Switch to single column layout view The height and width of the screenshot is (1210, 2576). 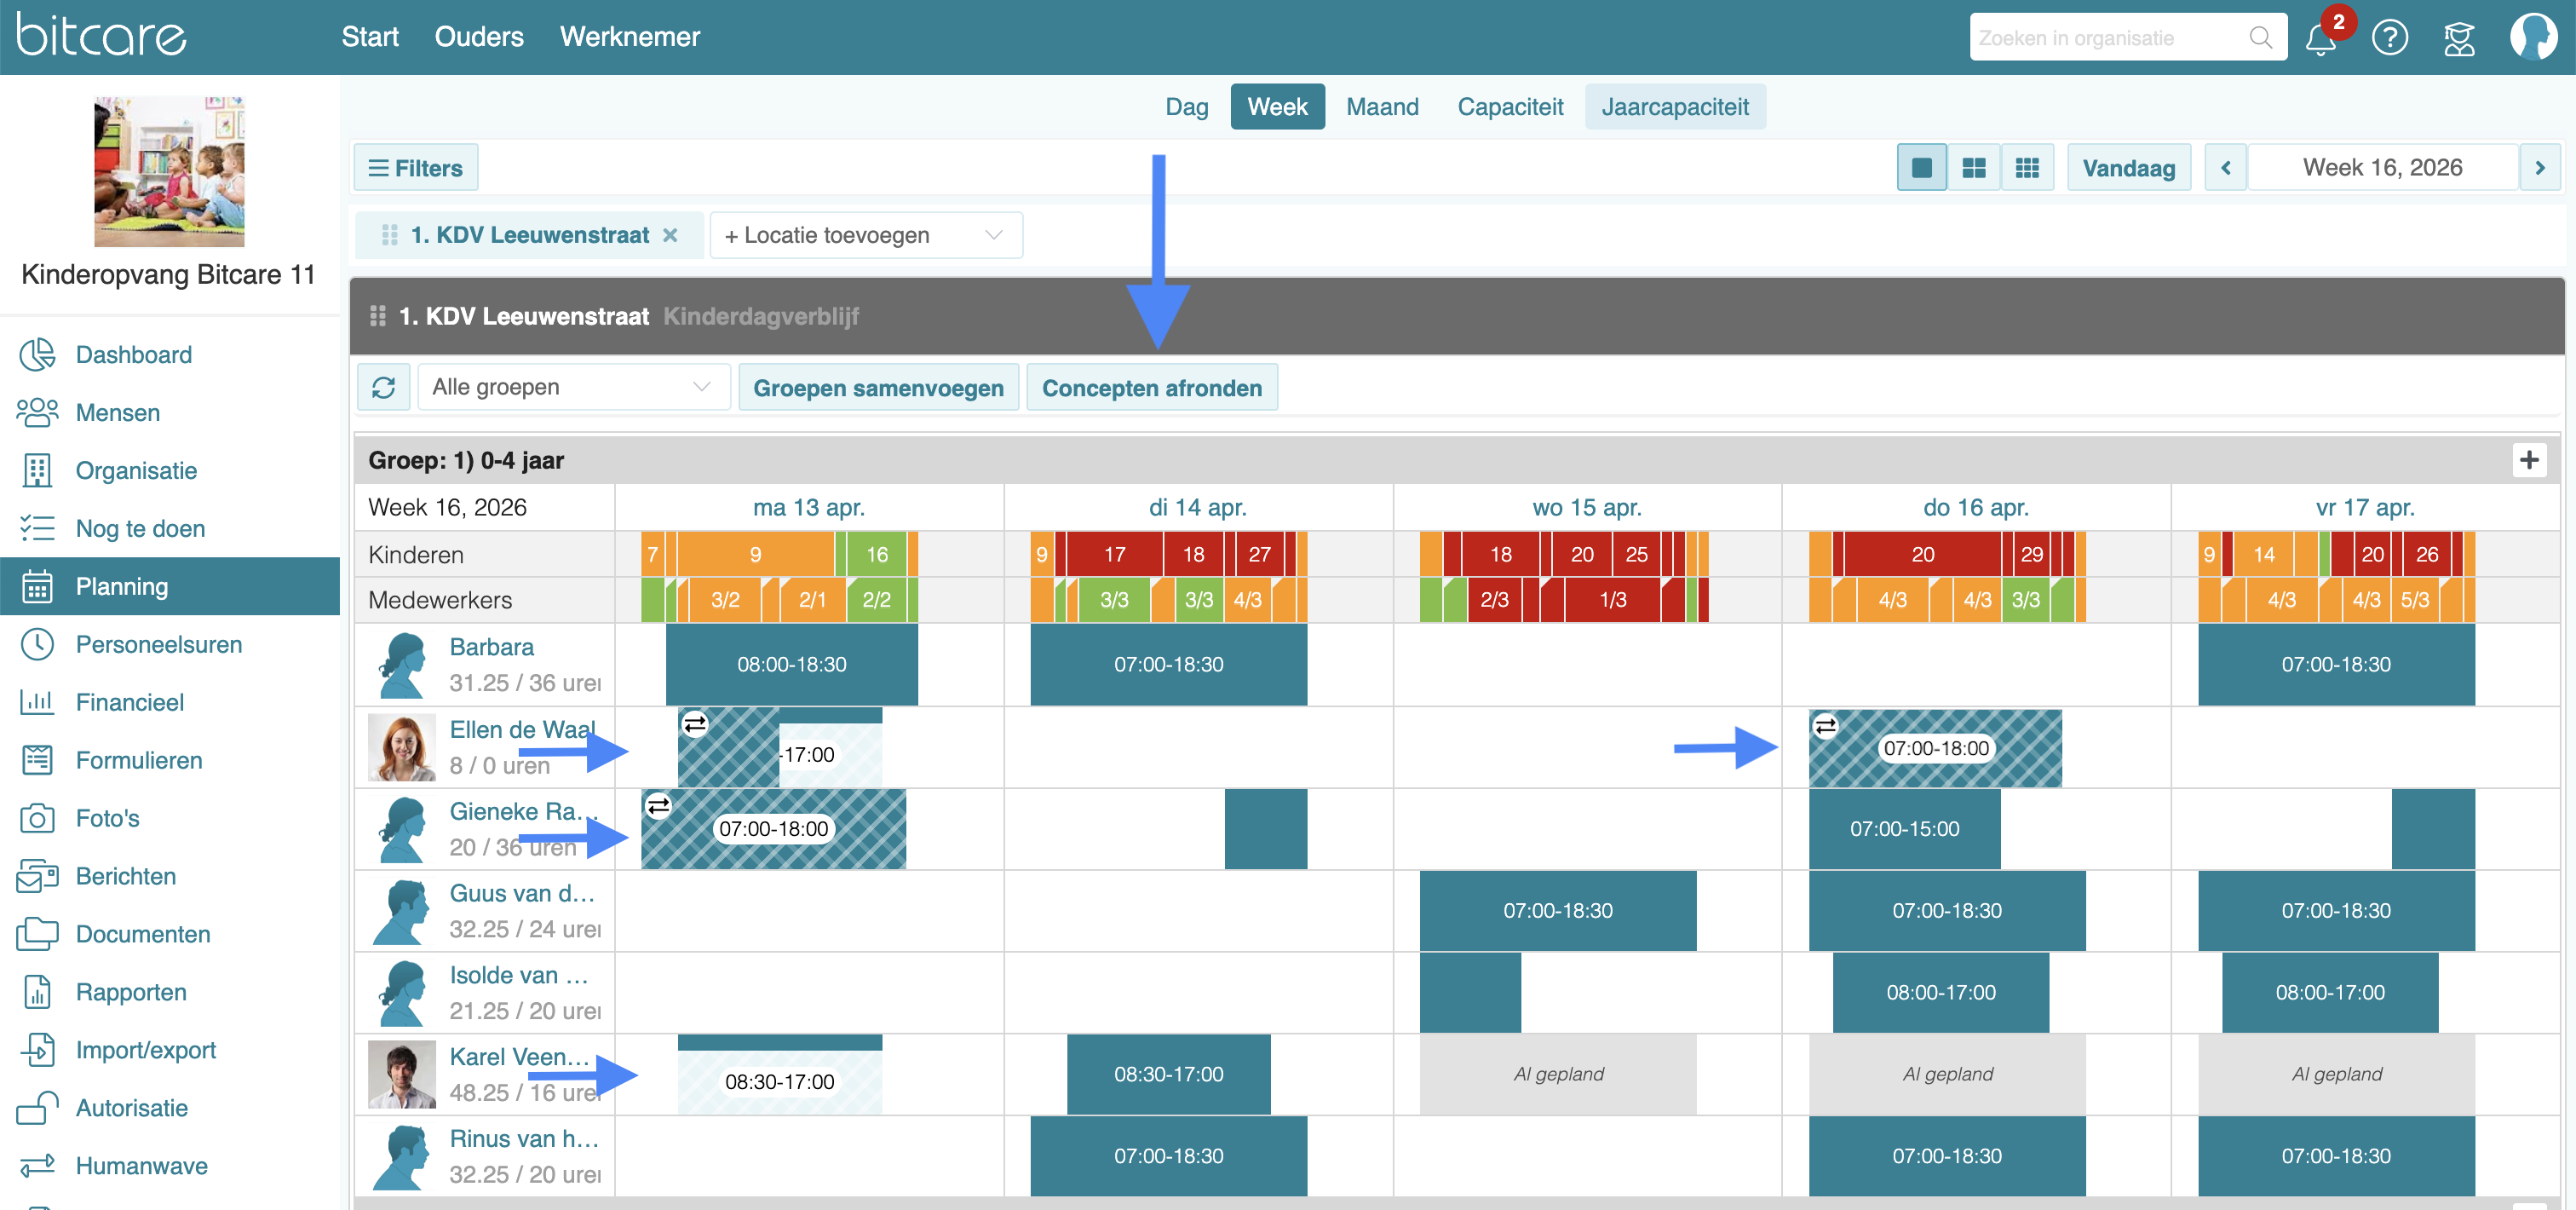[x=1921, y=168]
